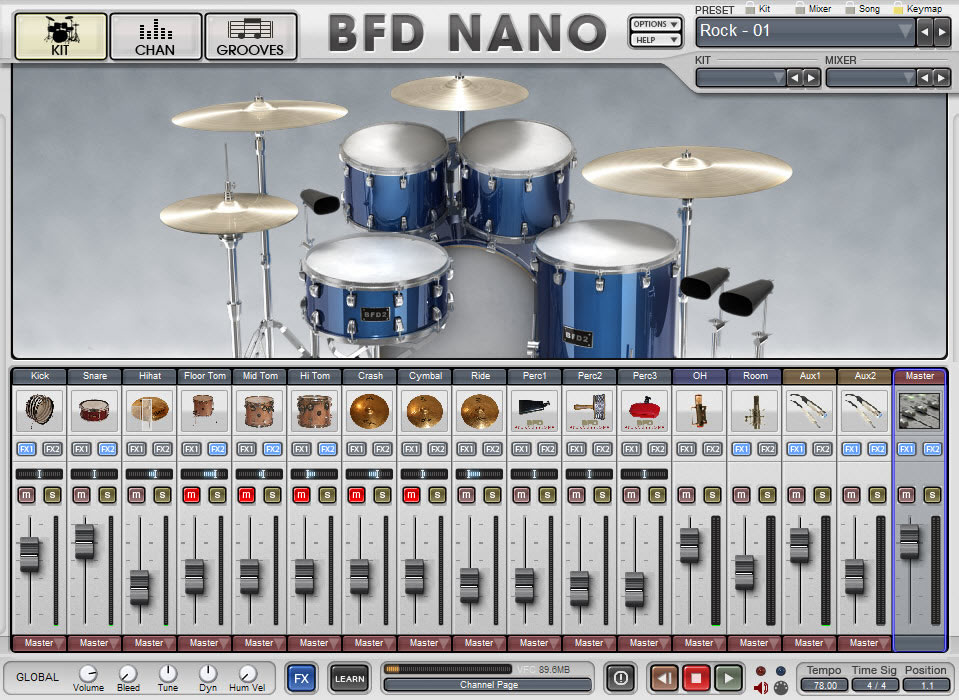Open the KIT selector dropdown
Image resolution: width=959 pixels, height=700 pixels.
(x=741, y=78)
